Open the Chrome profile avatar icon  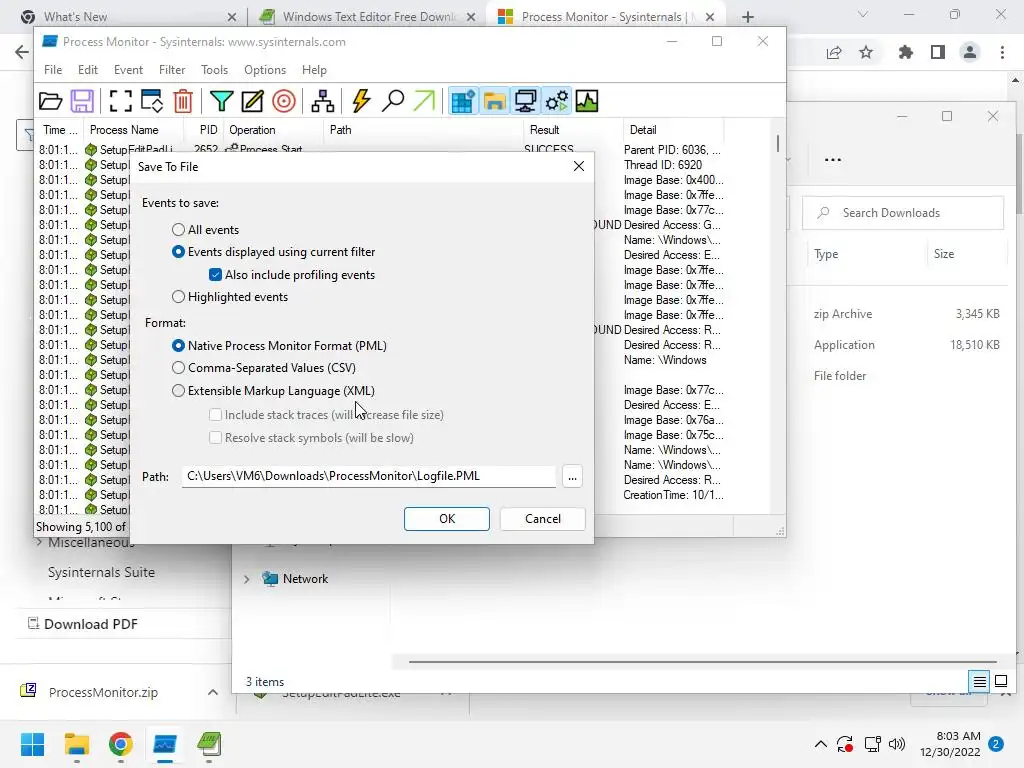(970, 52)
